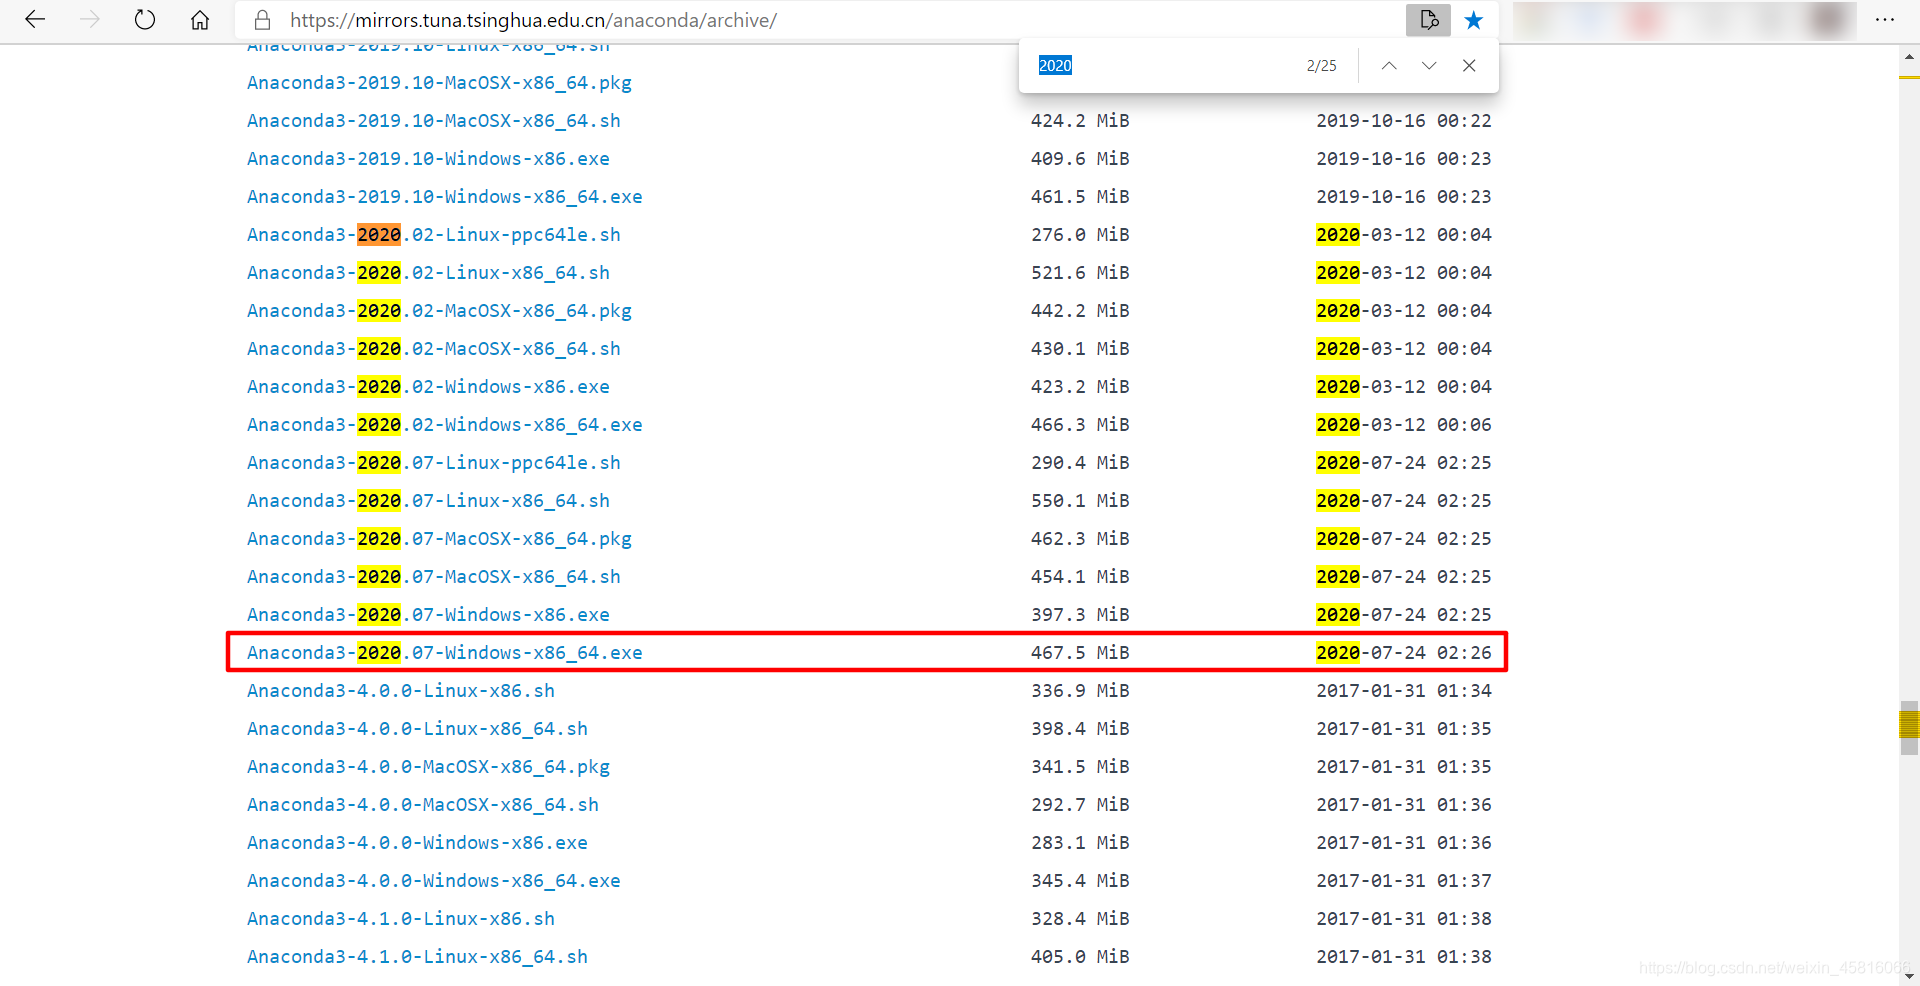This screenshot has width=1920, height=986.
Task: Click the vertical scrollbar thumb
Action: tap(1910, 727)
